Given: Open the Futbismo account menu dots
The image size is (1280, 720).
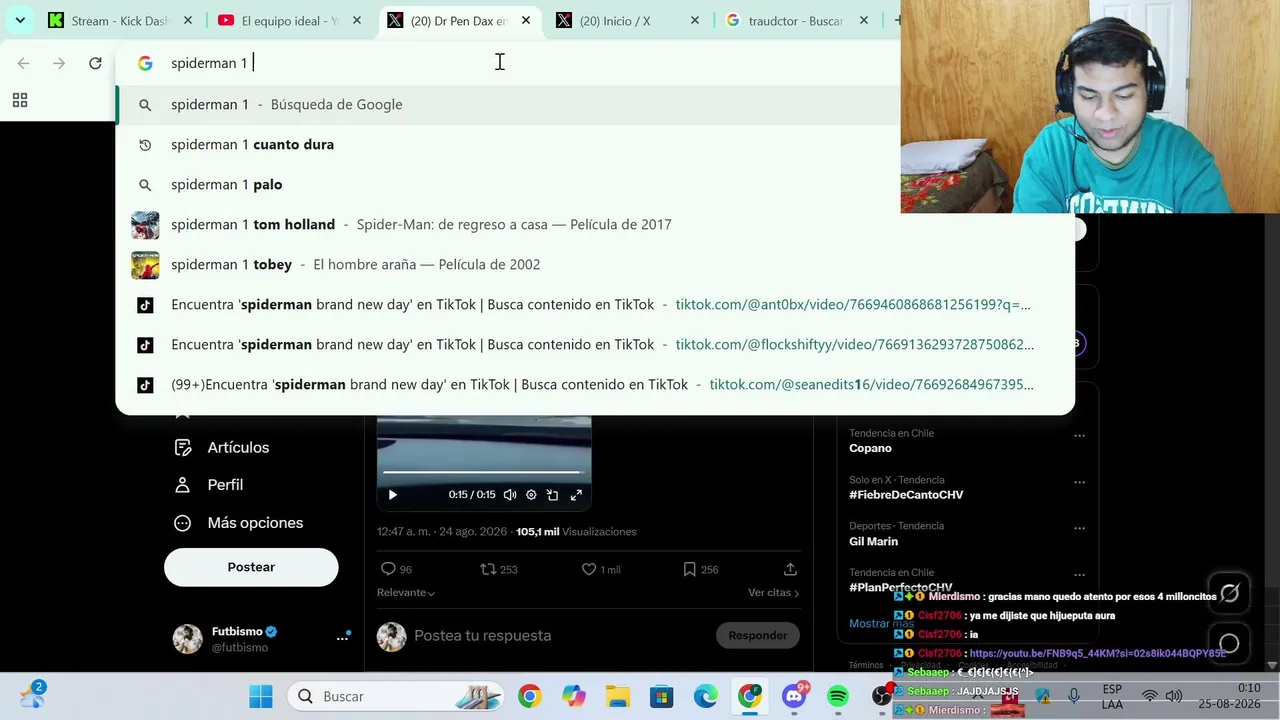Looking at the screenshot, I should coord(342,638).
